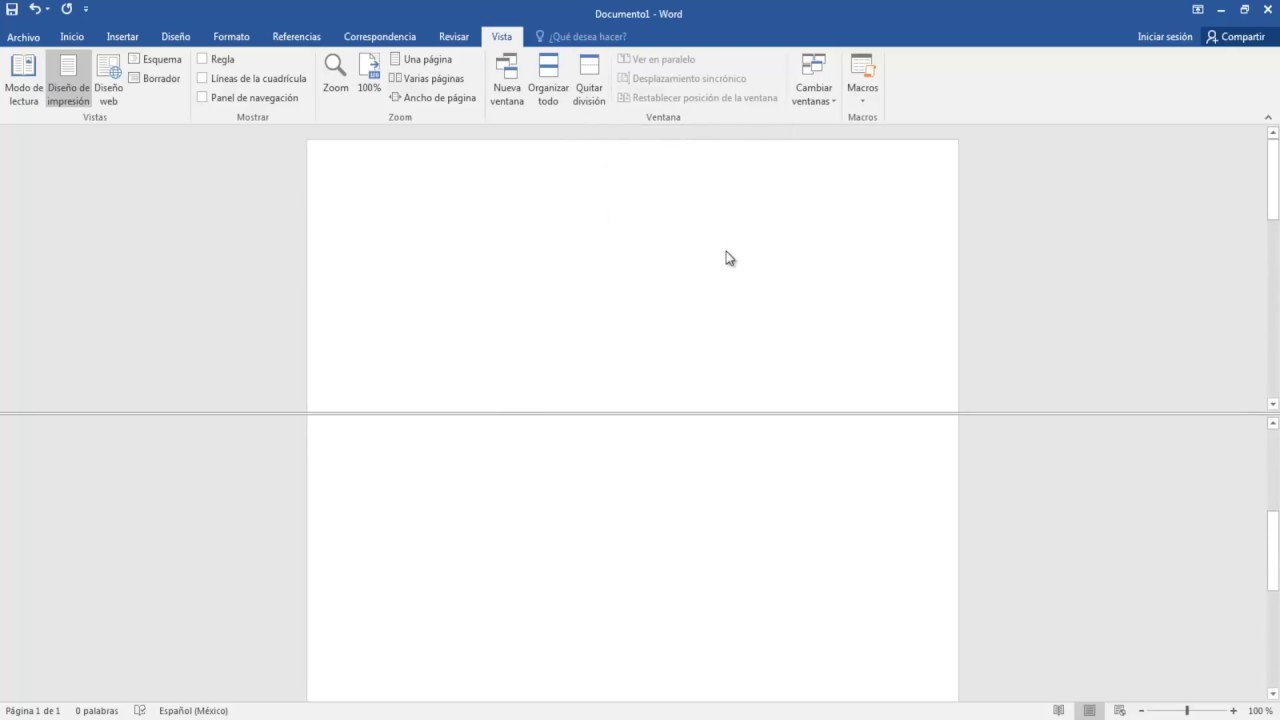The height and width of the screenshot is (720, 1280).
Task: Click the Save icon in quick access toolbar
Action: [x=12, y=9]
